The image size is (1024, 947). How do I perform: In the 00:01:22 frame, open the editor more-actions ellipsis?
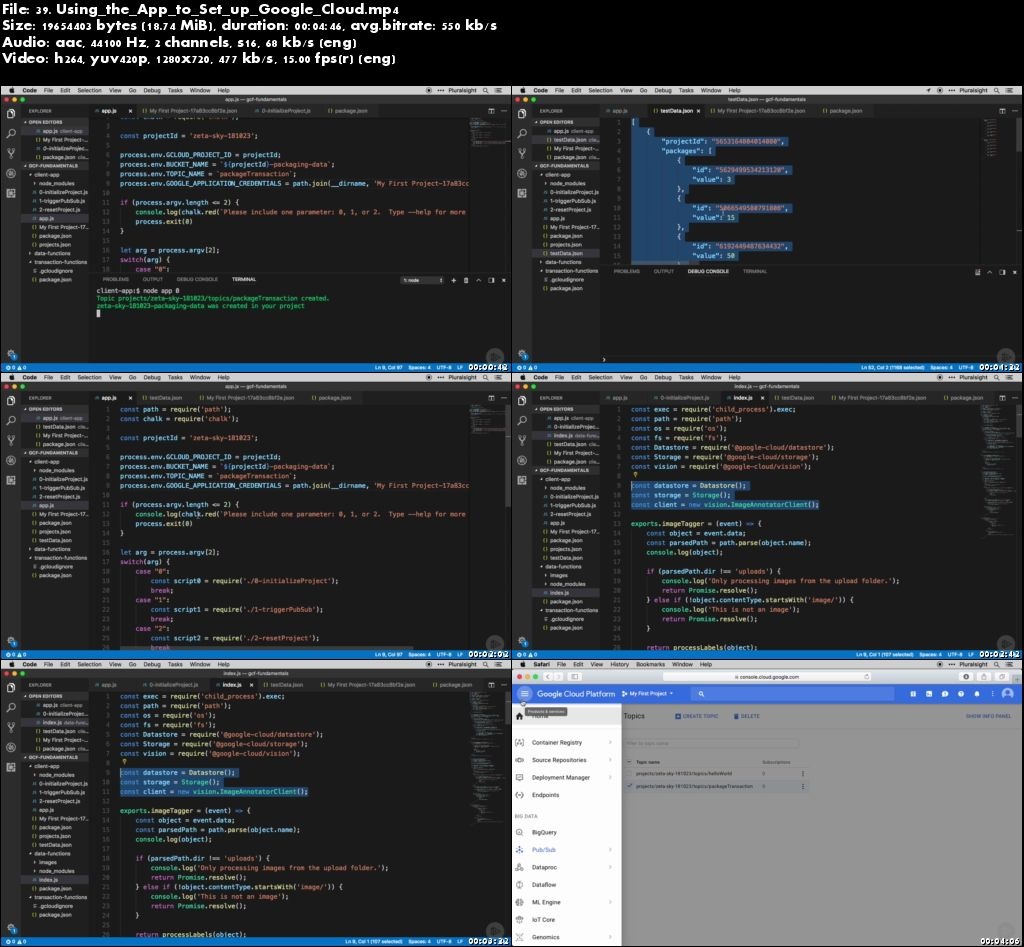(x=1015, y=111)
